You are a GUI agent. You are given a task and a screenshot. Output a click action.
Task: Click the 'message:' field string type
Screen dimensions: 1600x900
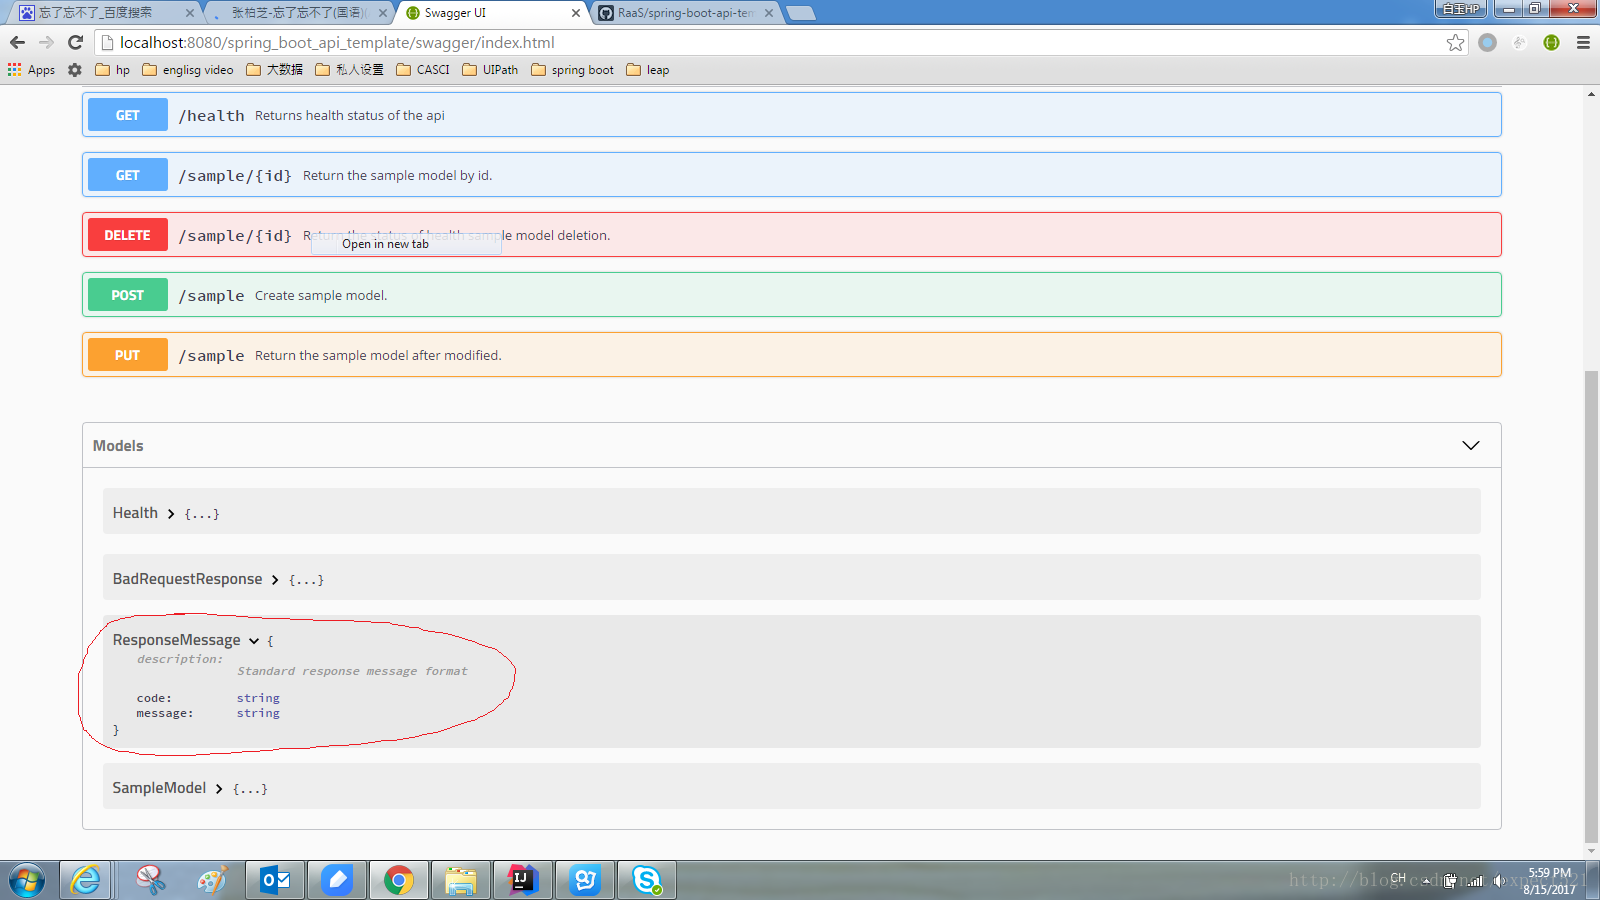tap(258, 713)
